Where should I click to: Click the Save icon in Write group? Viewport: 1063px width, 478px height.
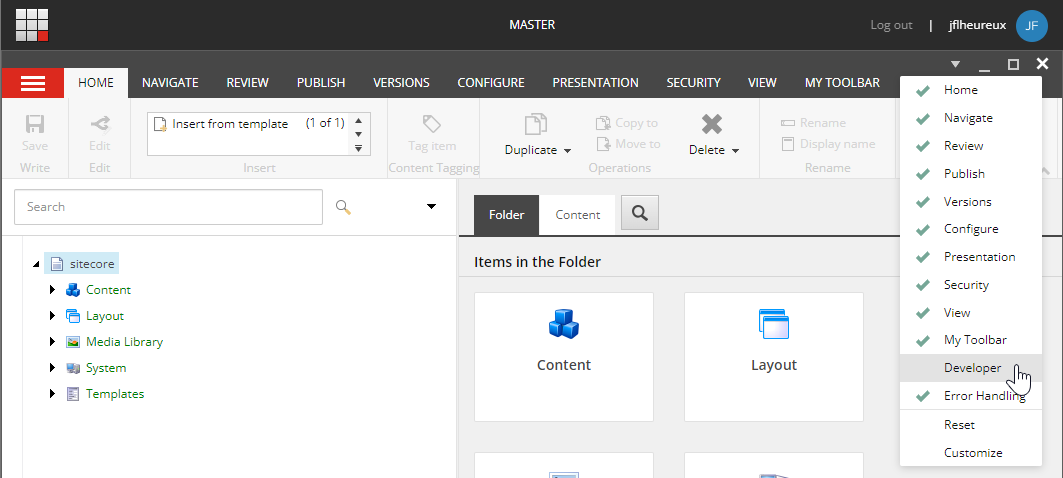35,124
